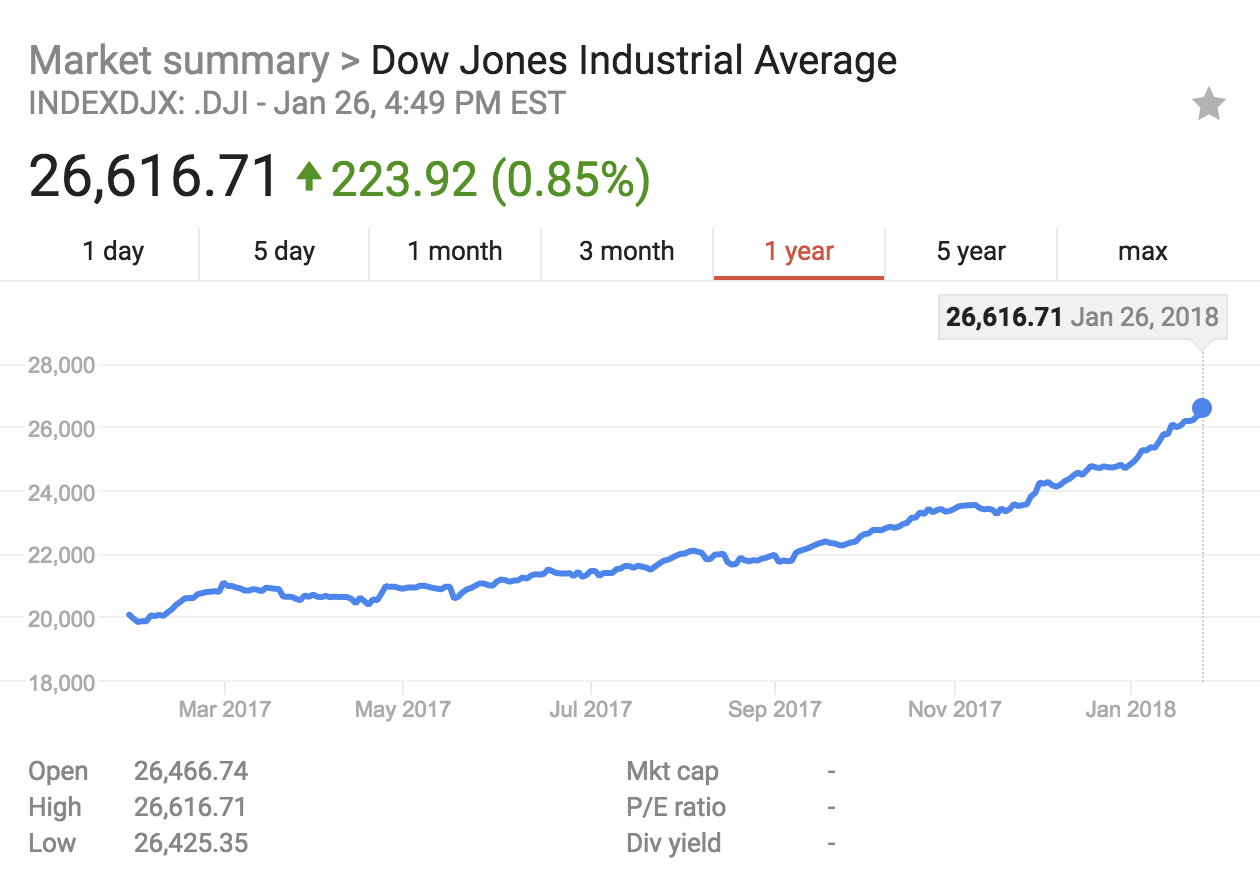This screenshot has width=1260, height=894.
Task: Click the 28,000 y-axis label
Action: click(62, 366)
